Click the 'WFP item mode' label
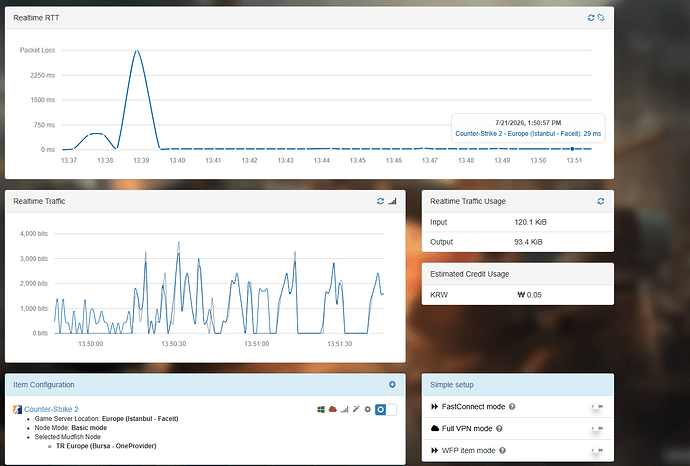 click(x=468, y=451)
